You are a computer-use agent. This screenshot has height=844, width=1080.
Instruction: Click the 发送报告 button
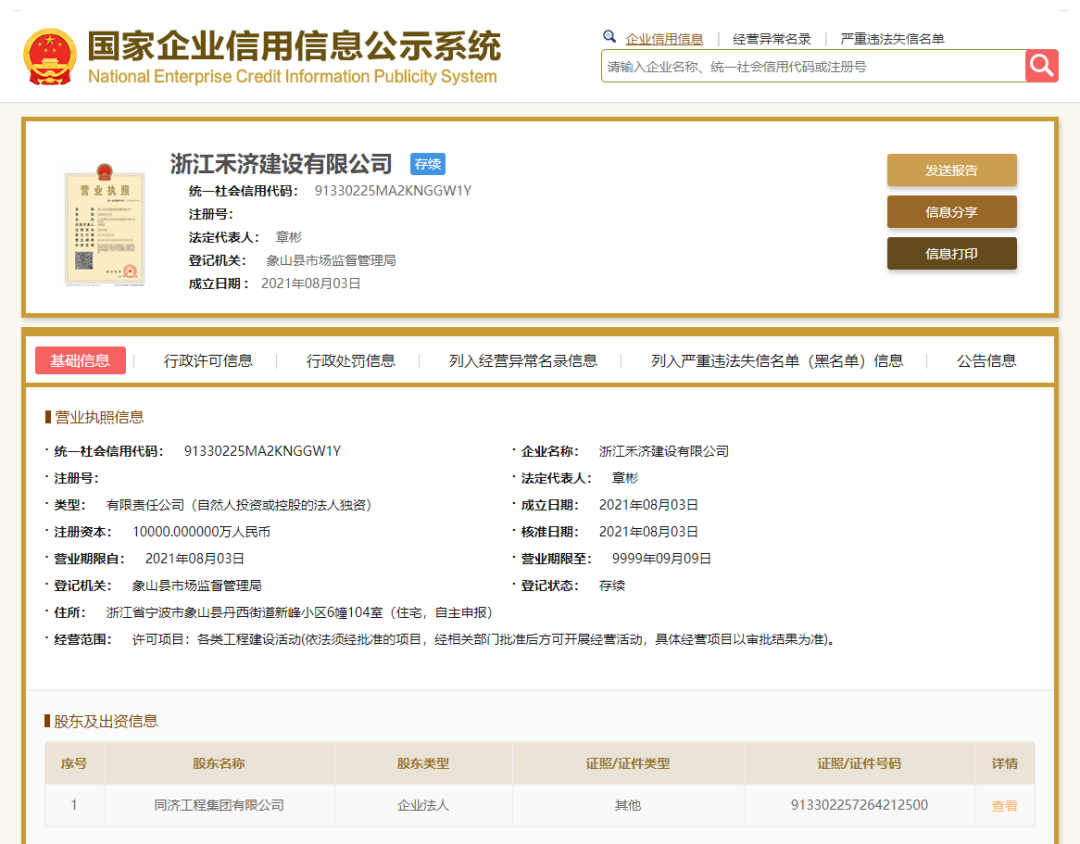click(951, 170)
